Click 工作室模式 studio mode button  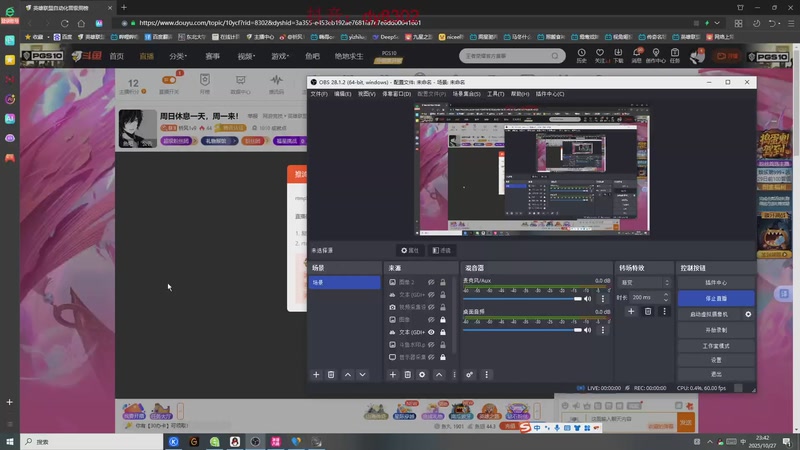716,346
